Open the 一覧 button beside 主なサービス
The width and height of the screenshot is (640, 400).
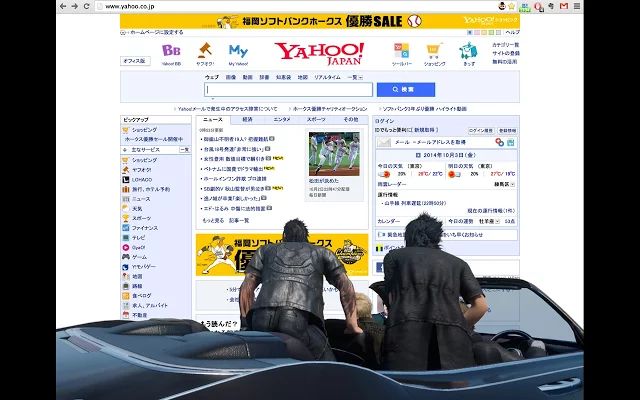[x=185, y=150]
